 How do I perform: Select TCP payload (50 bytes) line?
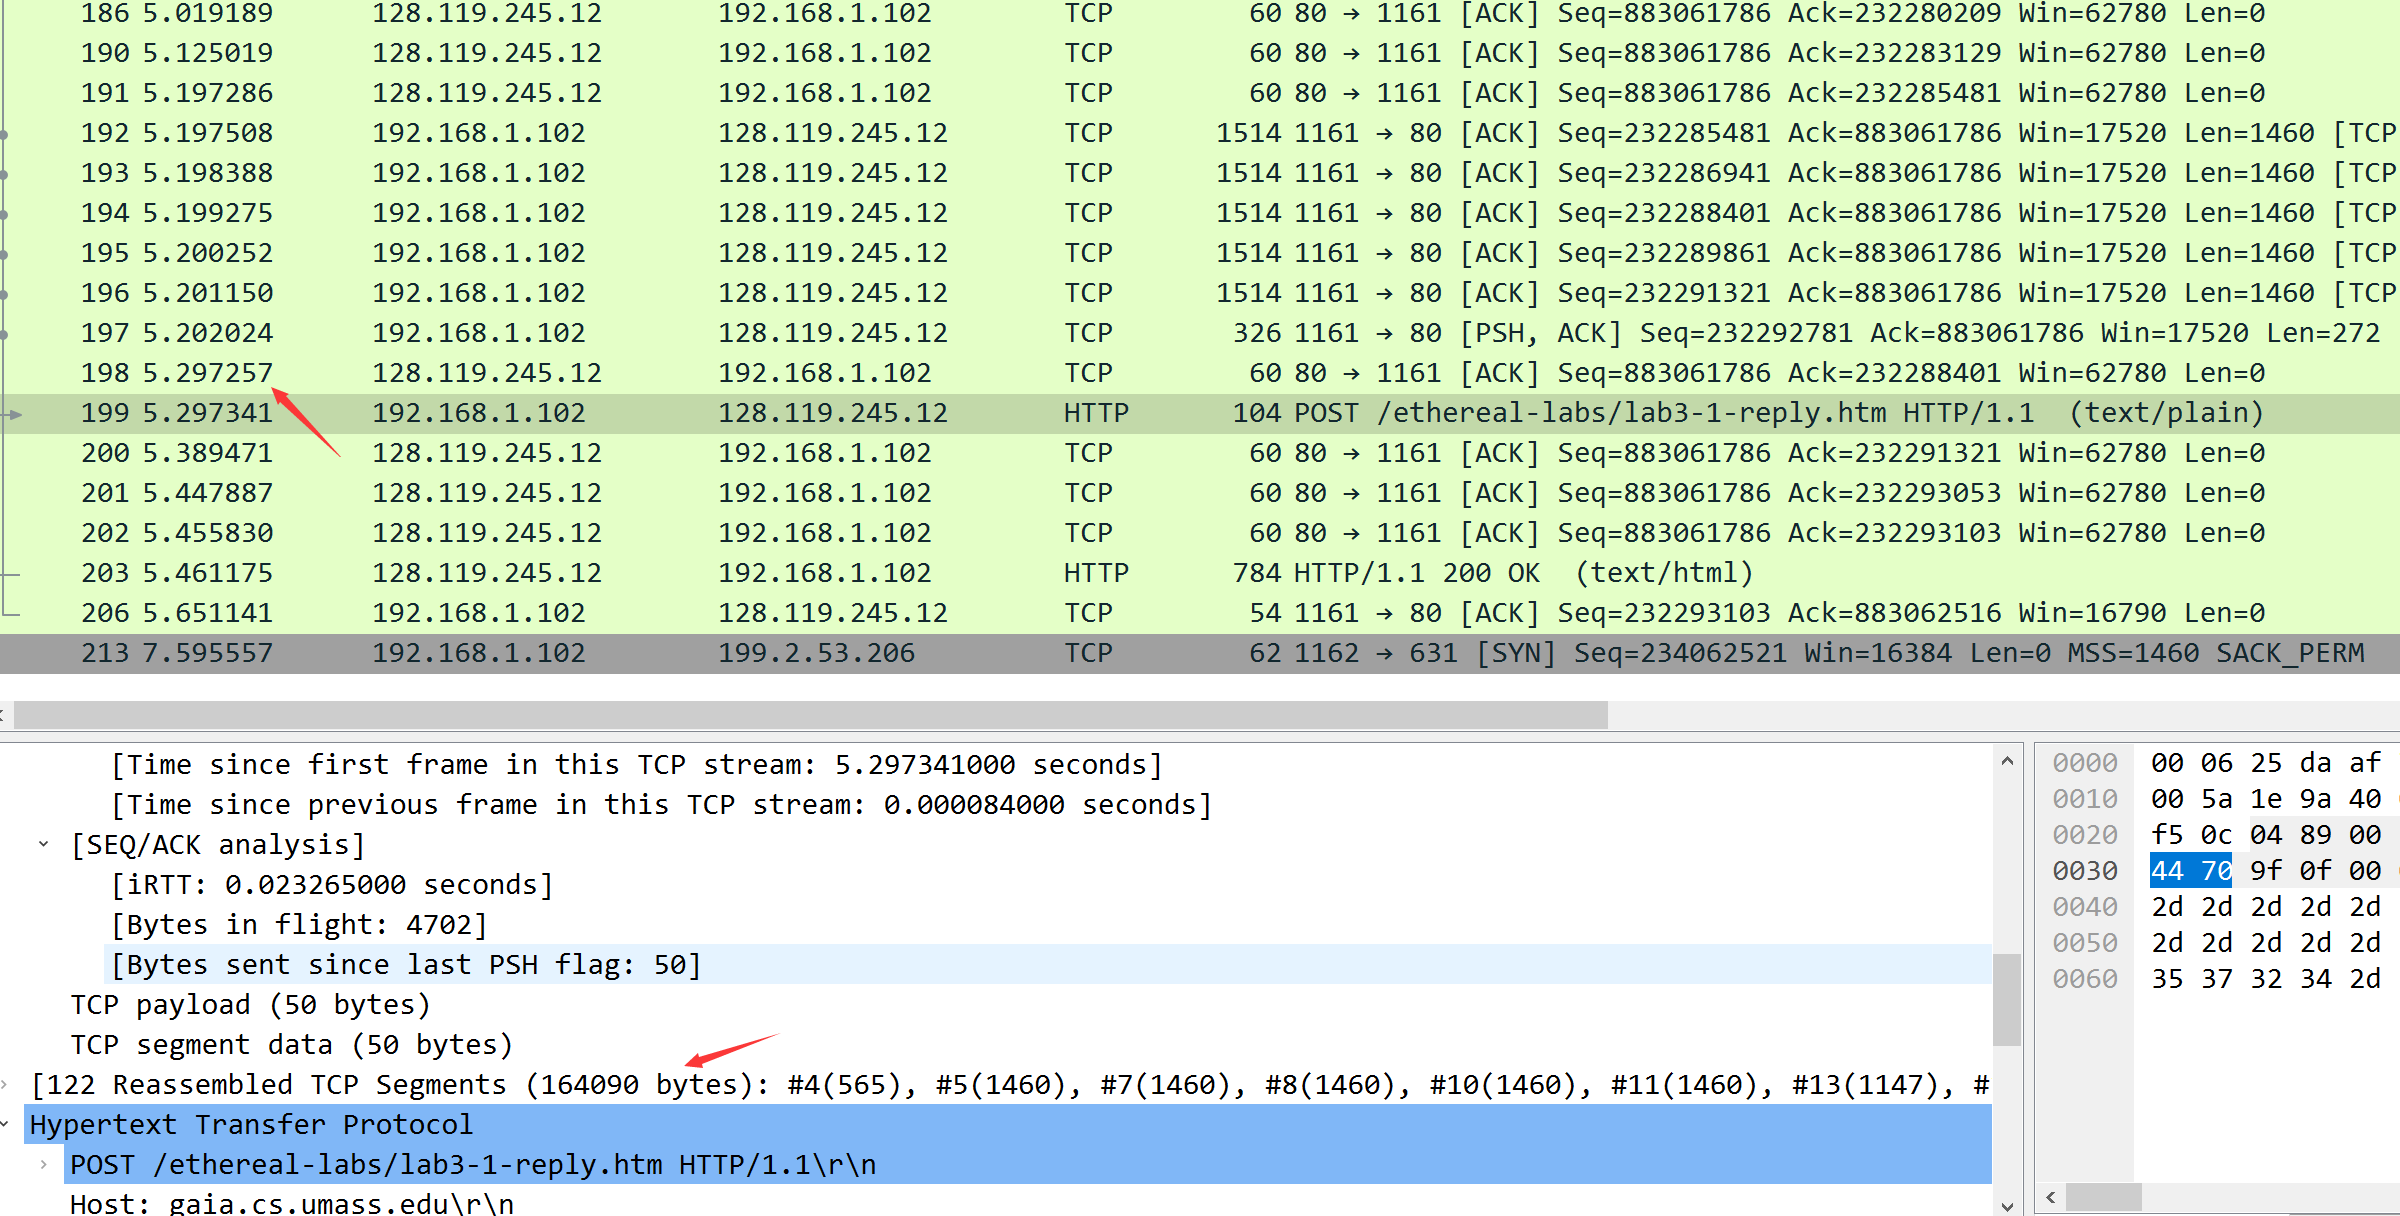(250, 1005)
